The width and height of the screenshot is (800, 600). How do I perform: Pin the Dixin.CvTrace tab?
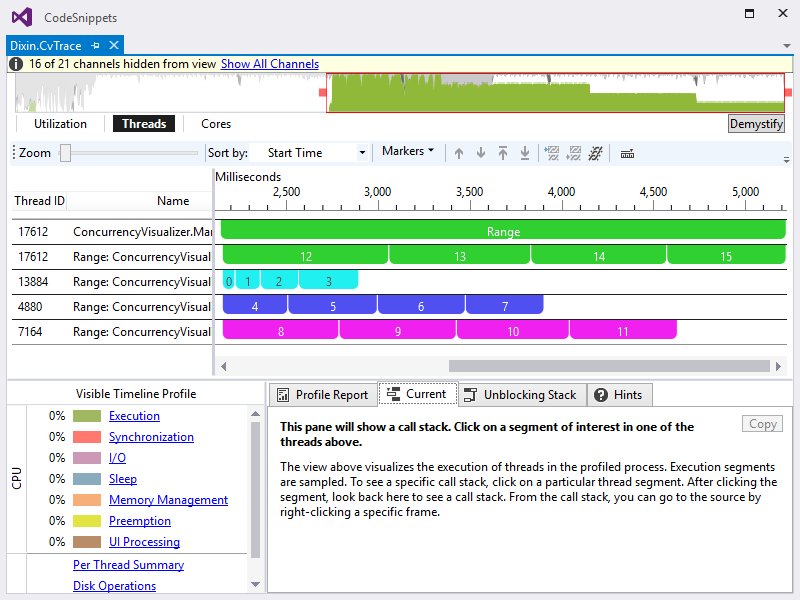(x=95, y=45)
